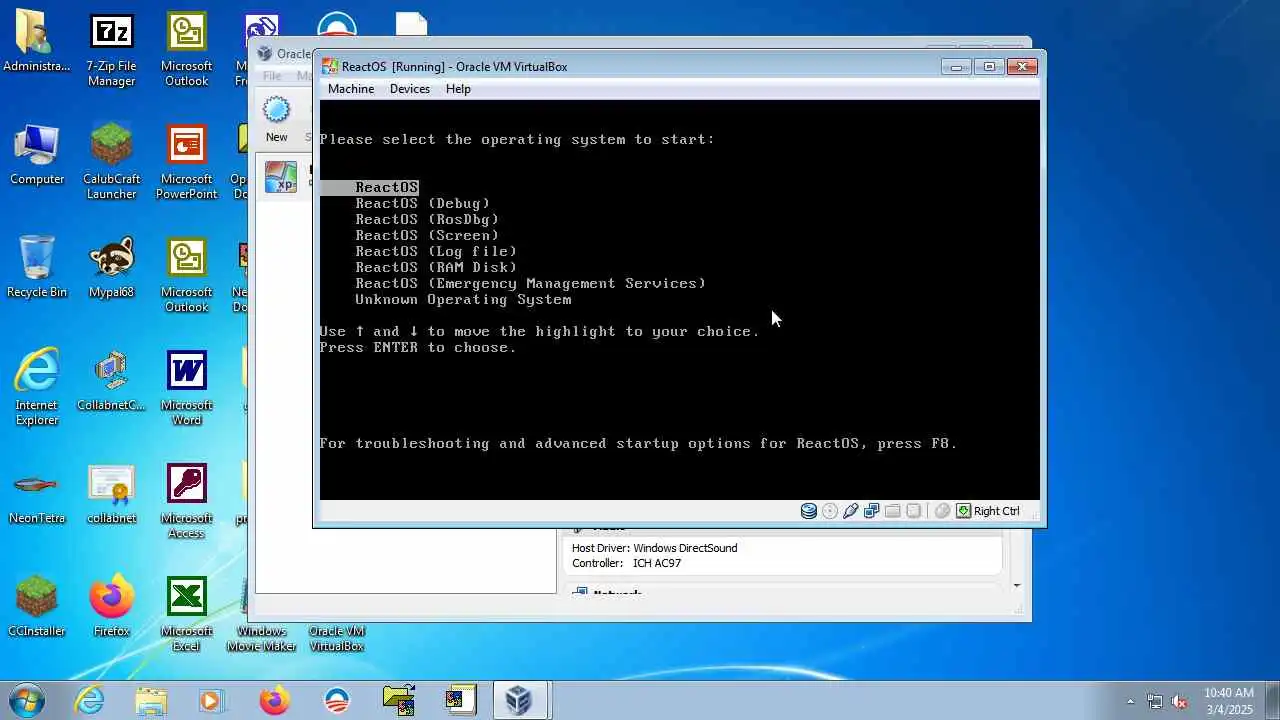Open the Machine menu in the VM window
Screen dimensions: 1280x720
point(351,89)
